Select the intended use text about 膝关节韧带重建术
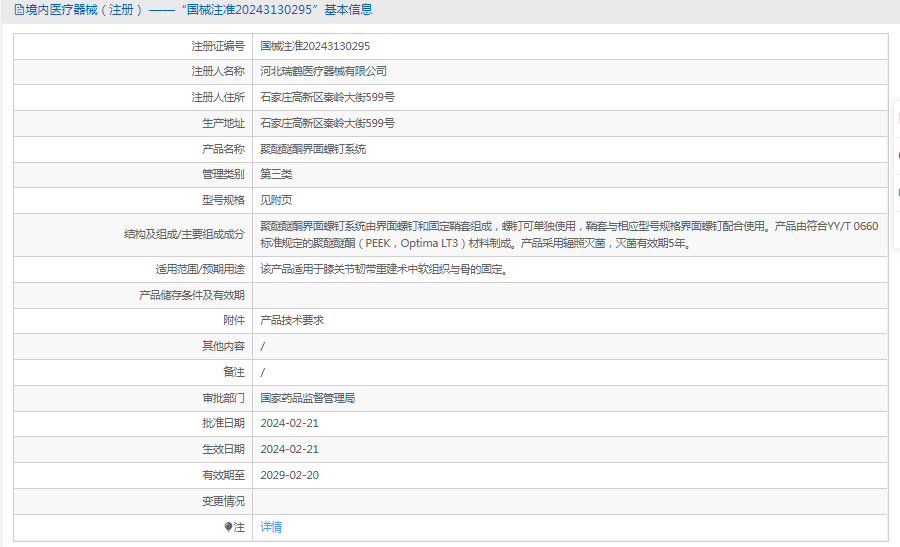The width and height of the screenshot is (900, 547). click(x=383, y=269)
